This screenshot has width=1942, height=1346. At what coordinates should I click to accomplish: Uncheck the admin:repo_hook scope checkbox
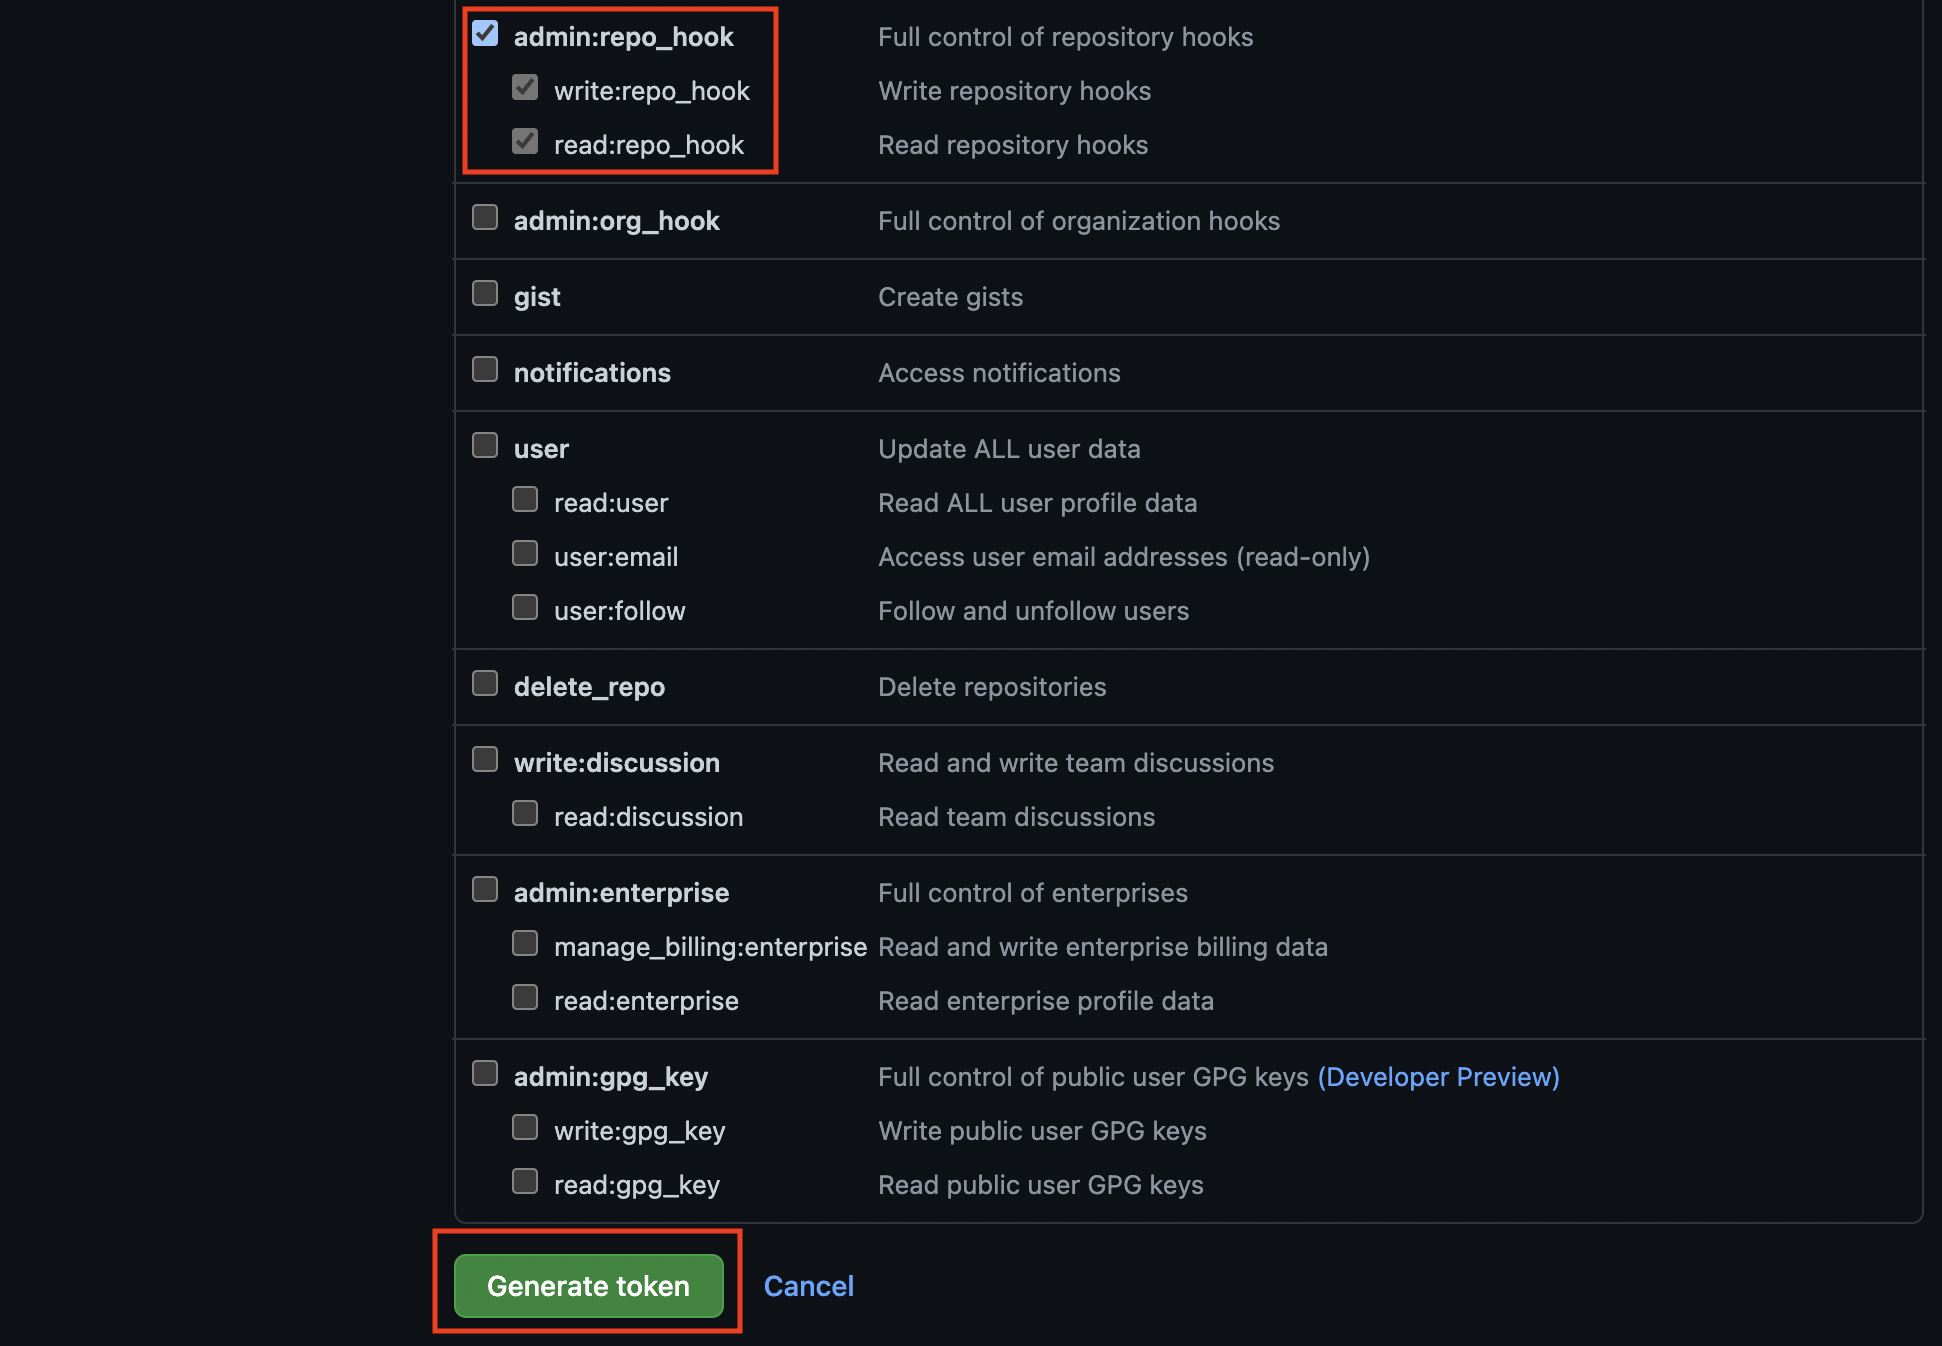(x=485, y=34)
